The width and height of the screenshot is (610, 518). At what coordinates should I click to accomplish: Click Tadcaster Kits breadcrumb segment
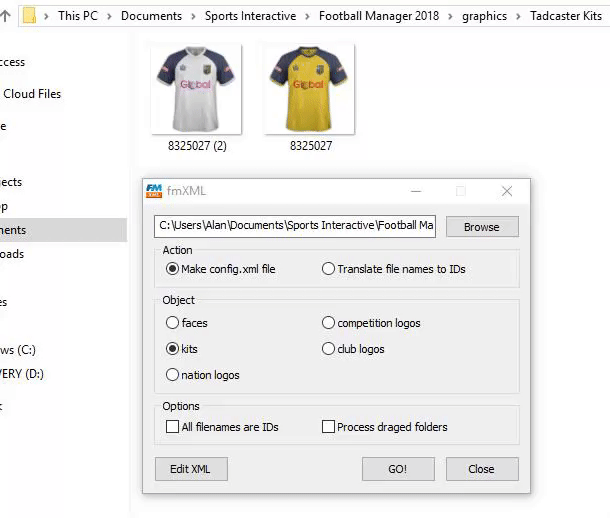[x=566, y=16]
